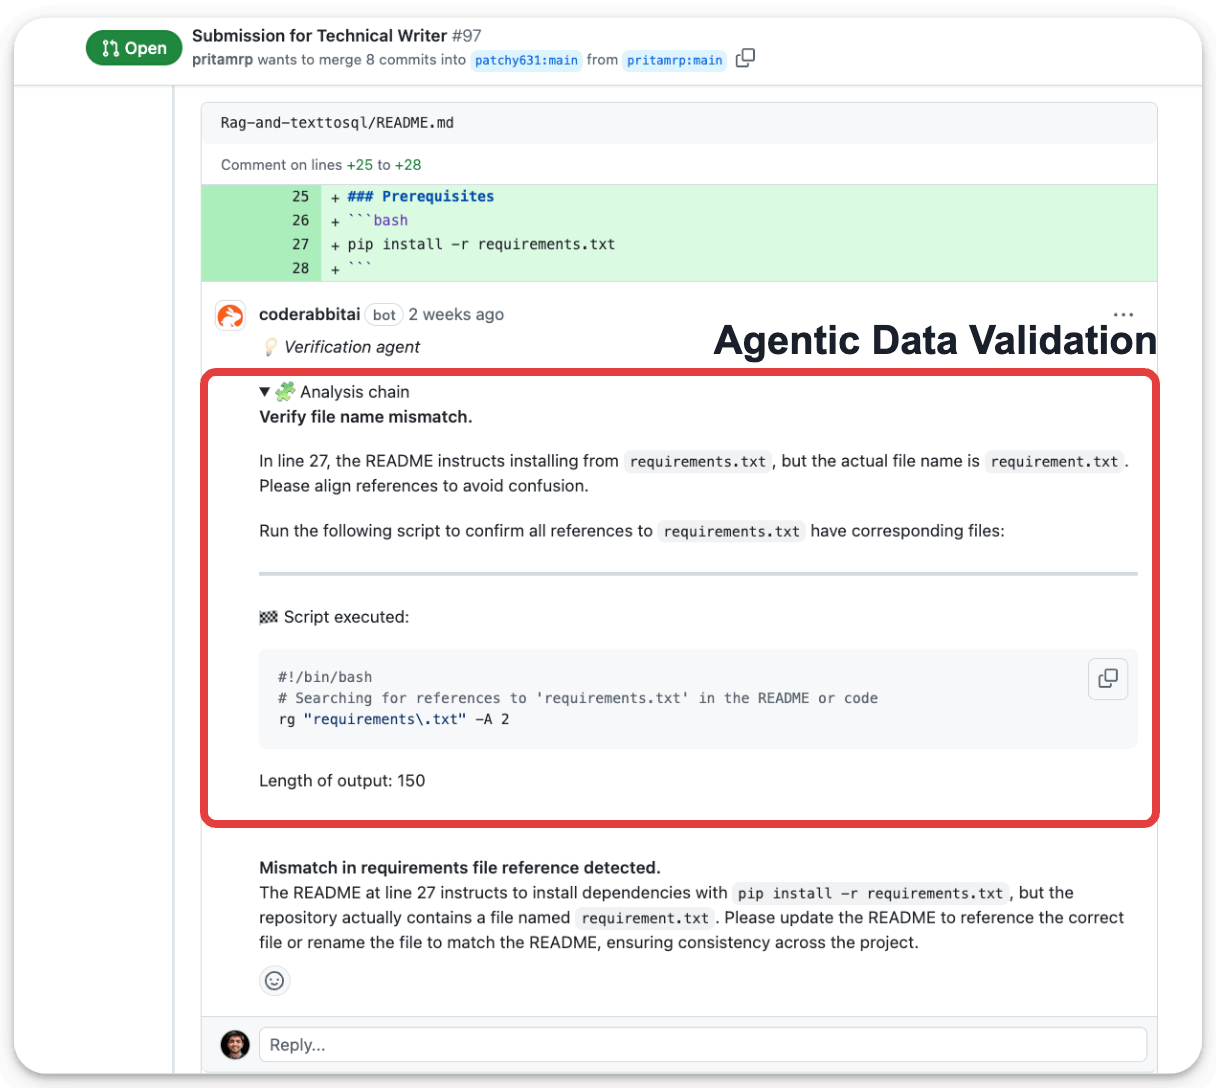Click the coderabbitai bot avatar icon
Screen dimensions: 1216x1088
pos(230,314)
